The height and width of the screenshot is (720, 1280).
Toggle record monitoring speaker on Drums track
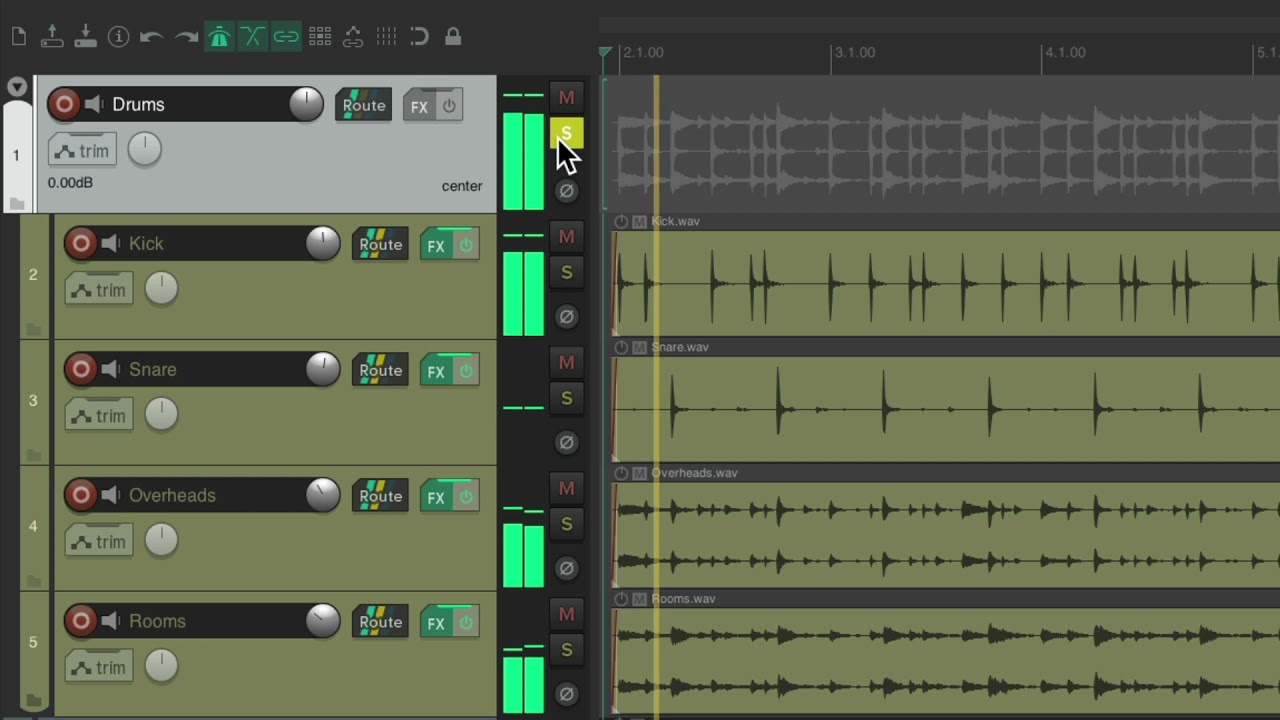[94, 104]
